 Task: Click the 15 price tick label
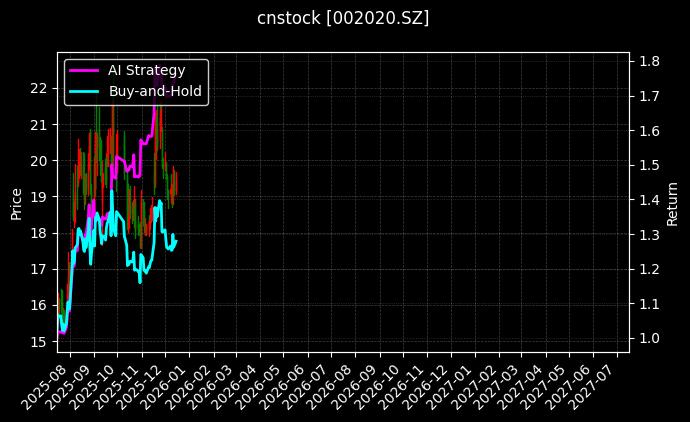click(39, 341)
